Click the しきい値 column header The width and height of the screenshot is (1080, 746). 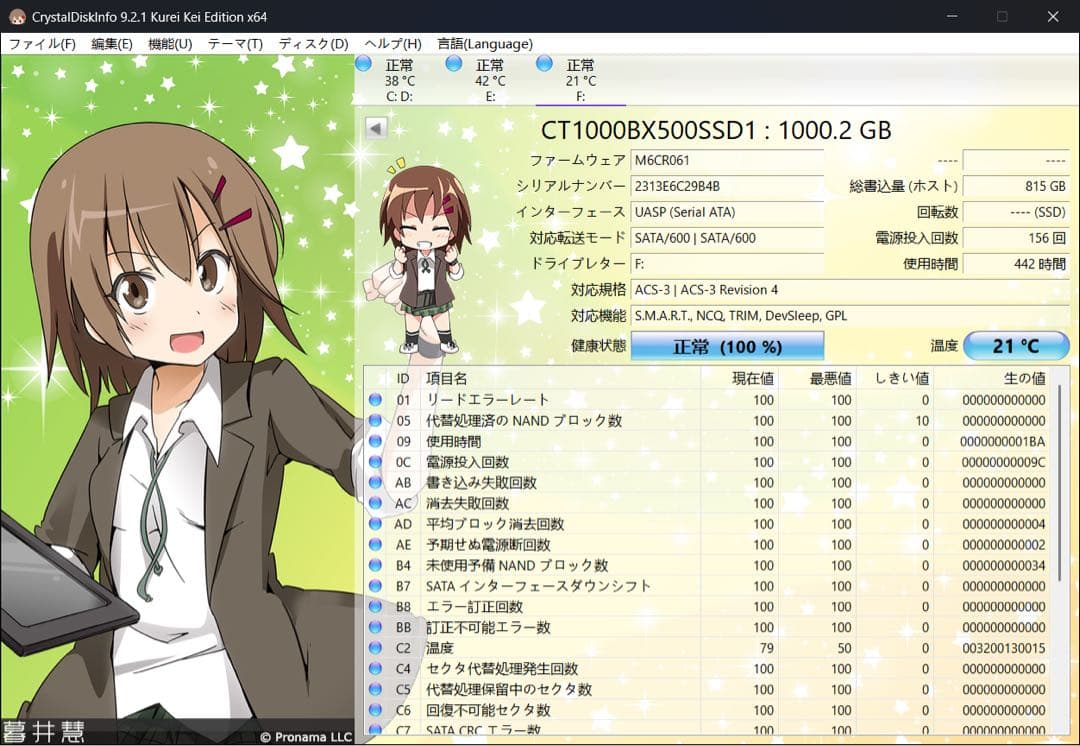895,378
